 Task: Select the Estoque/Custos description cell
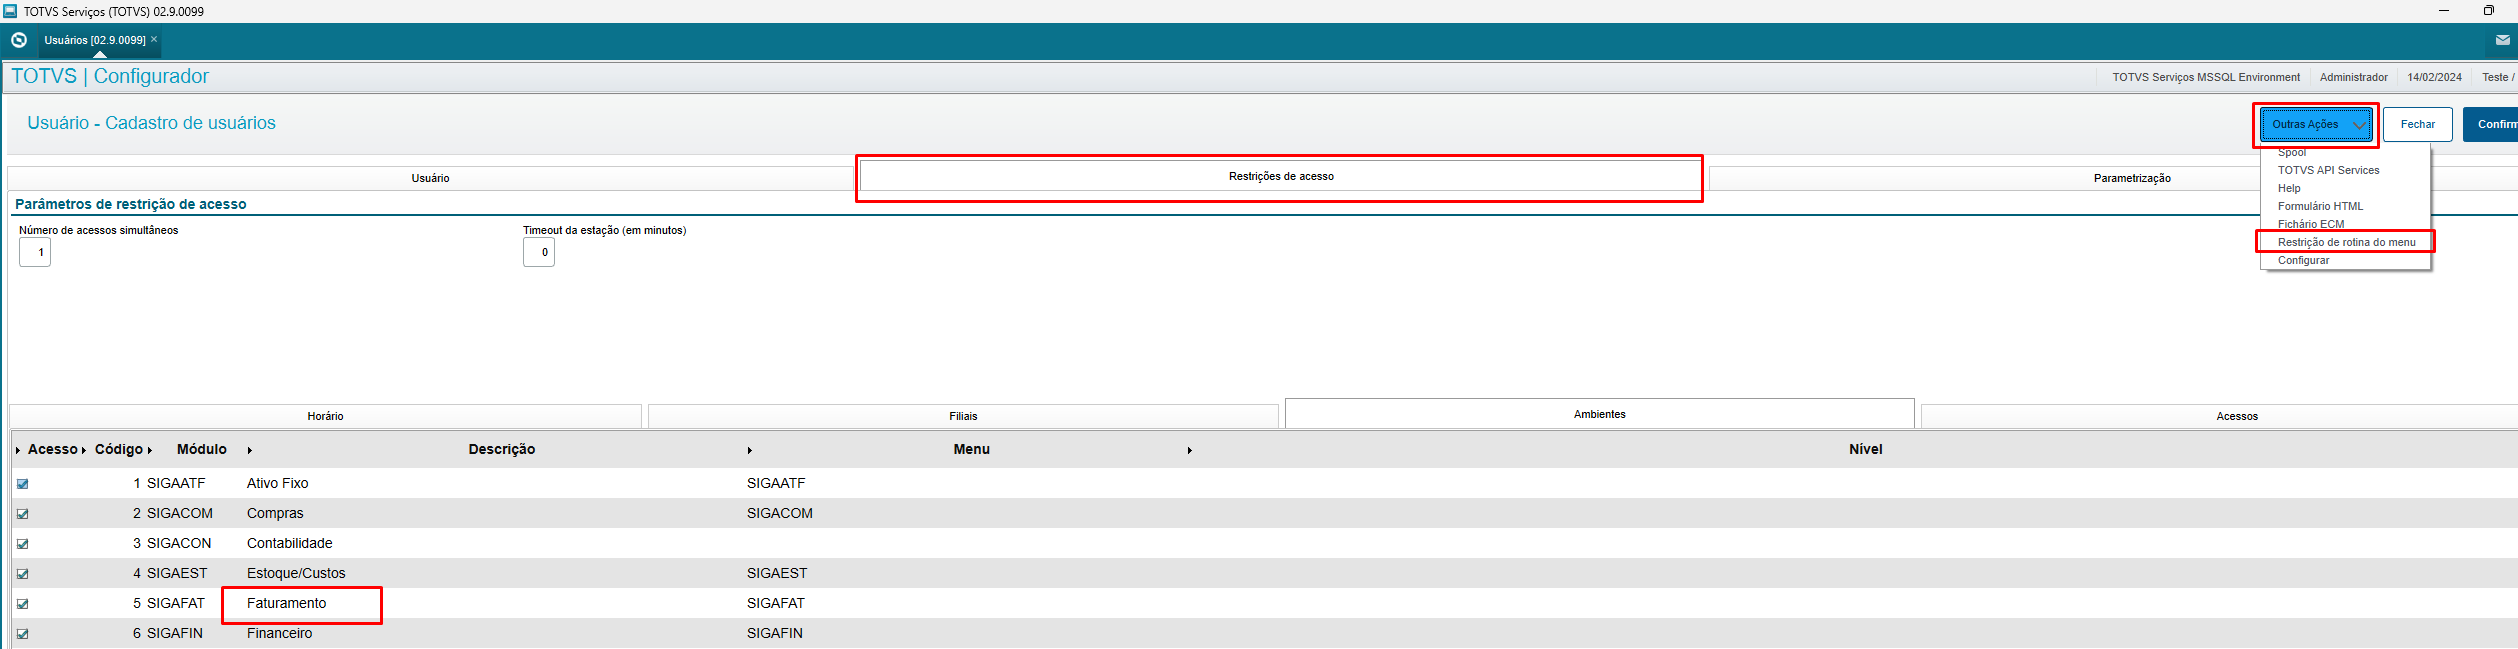coord(296,573)
